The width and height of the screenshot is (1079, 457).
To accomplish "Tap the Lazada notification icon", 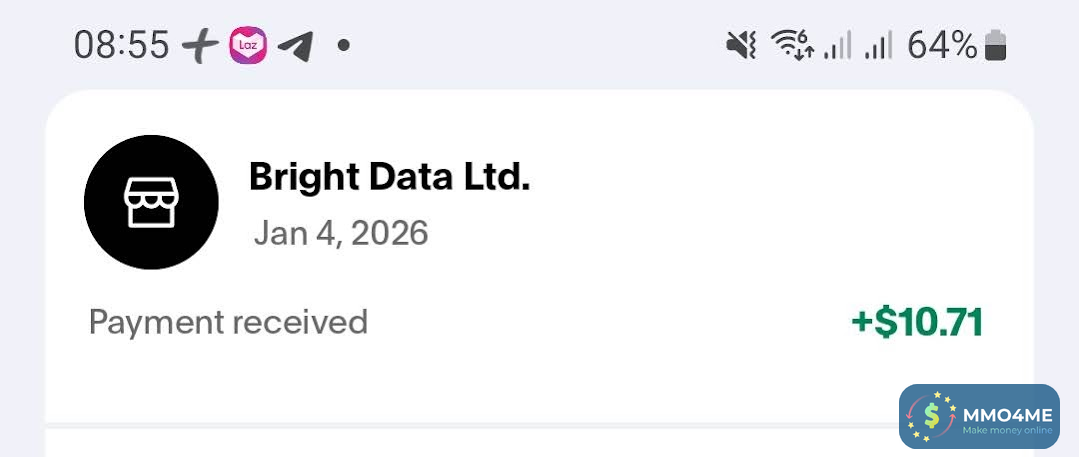I will pyautogui.click(x=248, y=45).
